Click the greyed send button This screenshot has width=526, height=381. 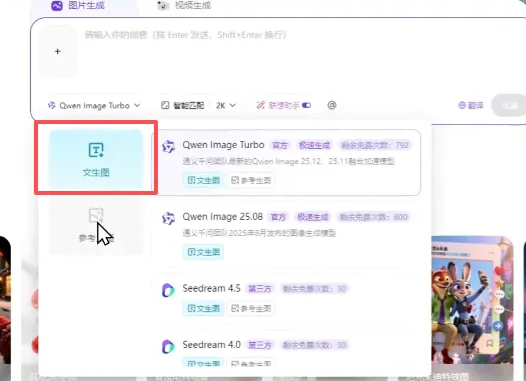pyautogui.click(x=509, y=106)
